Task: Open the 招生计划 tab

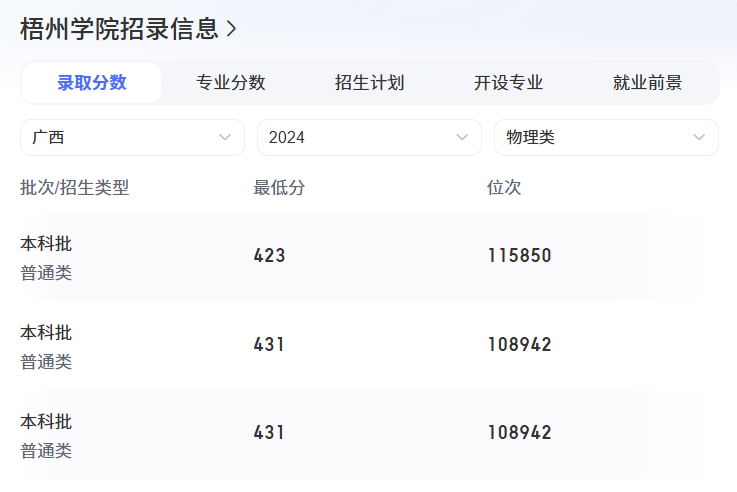Action: click(x=369, y=83)
